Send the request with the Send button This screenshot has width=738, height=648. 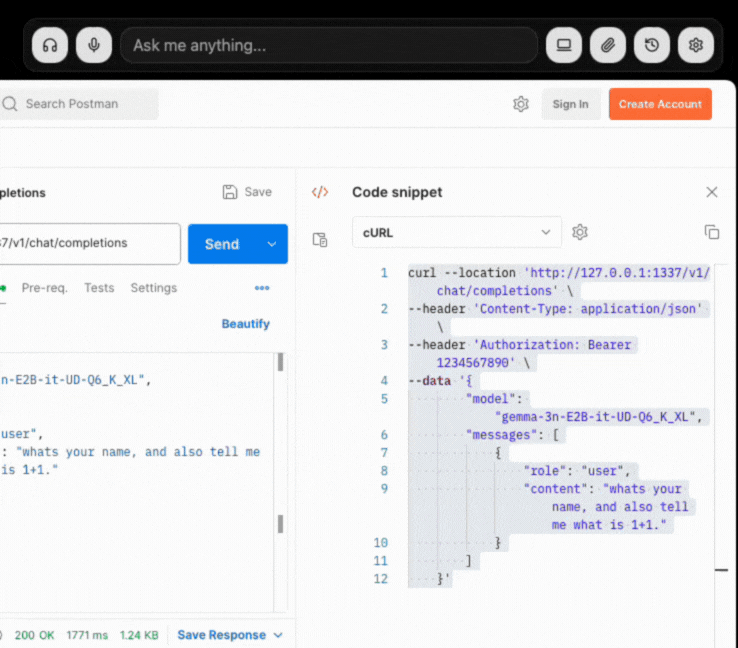222,244
